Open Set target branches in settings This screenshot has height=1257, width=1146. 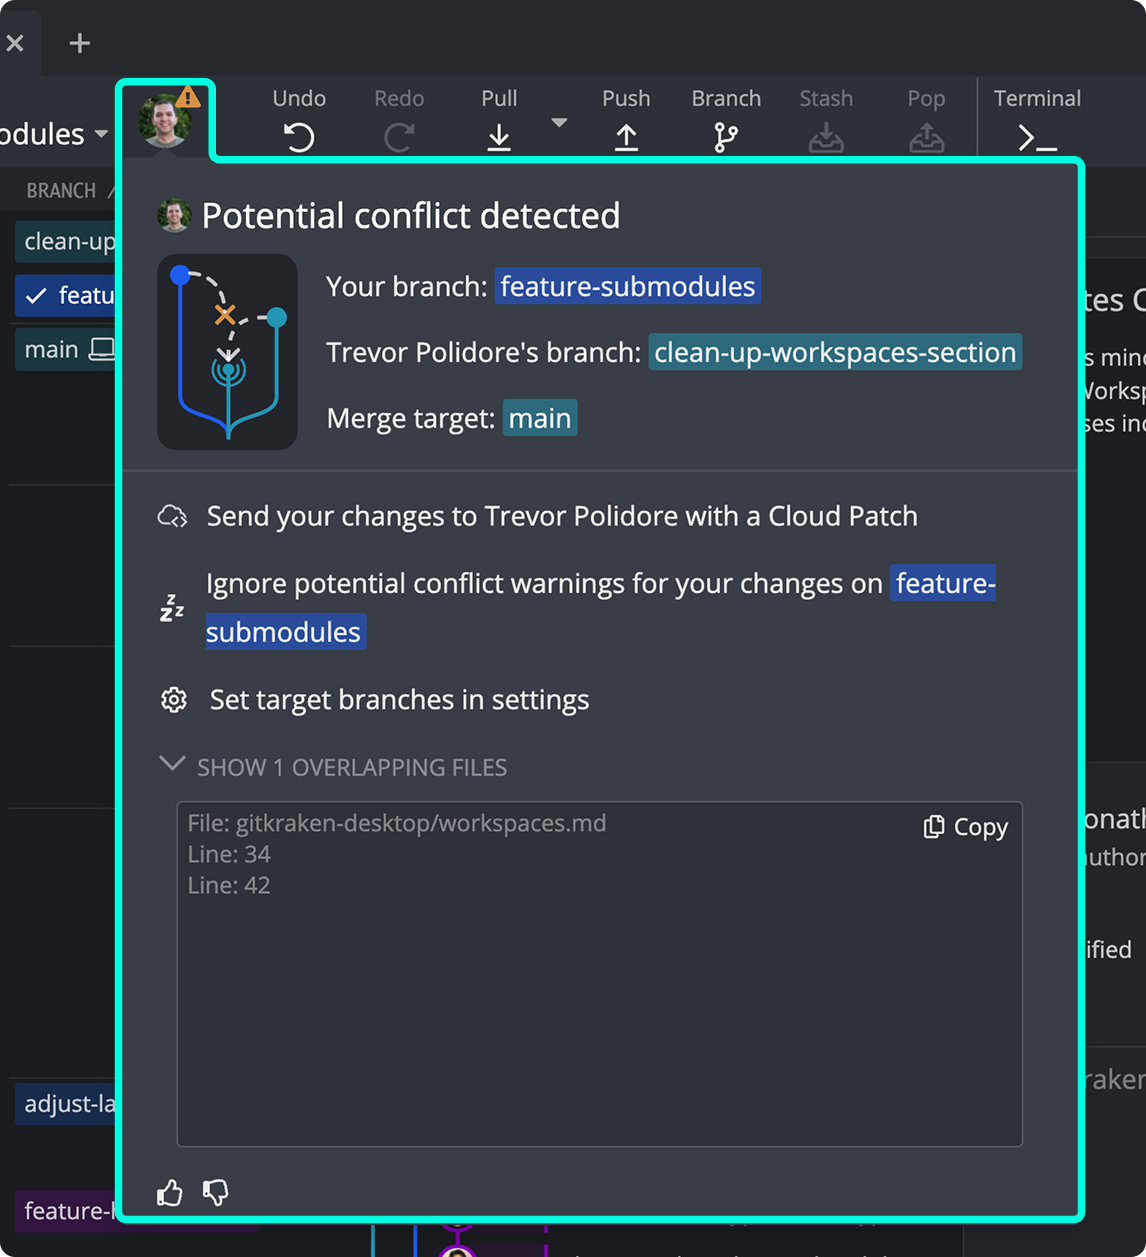point(397,699)
